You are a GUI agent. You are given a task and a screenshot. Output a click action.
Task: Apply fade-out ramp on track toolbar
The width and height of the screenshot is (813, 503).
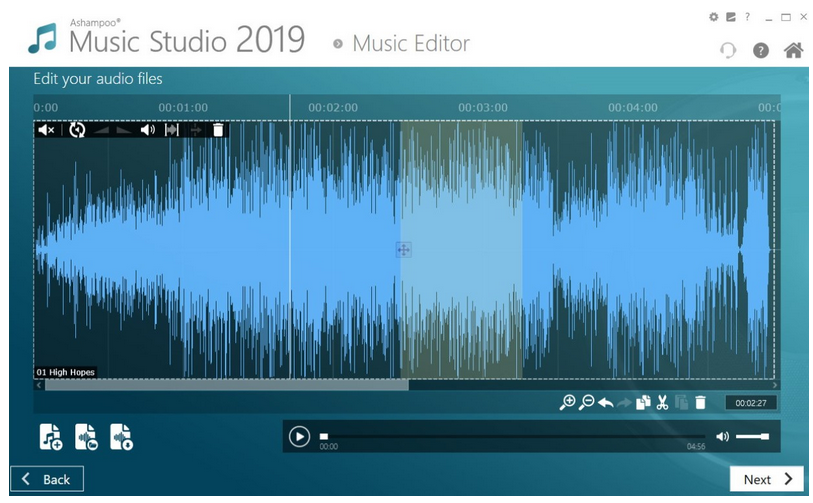point(123,130)
